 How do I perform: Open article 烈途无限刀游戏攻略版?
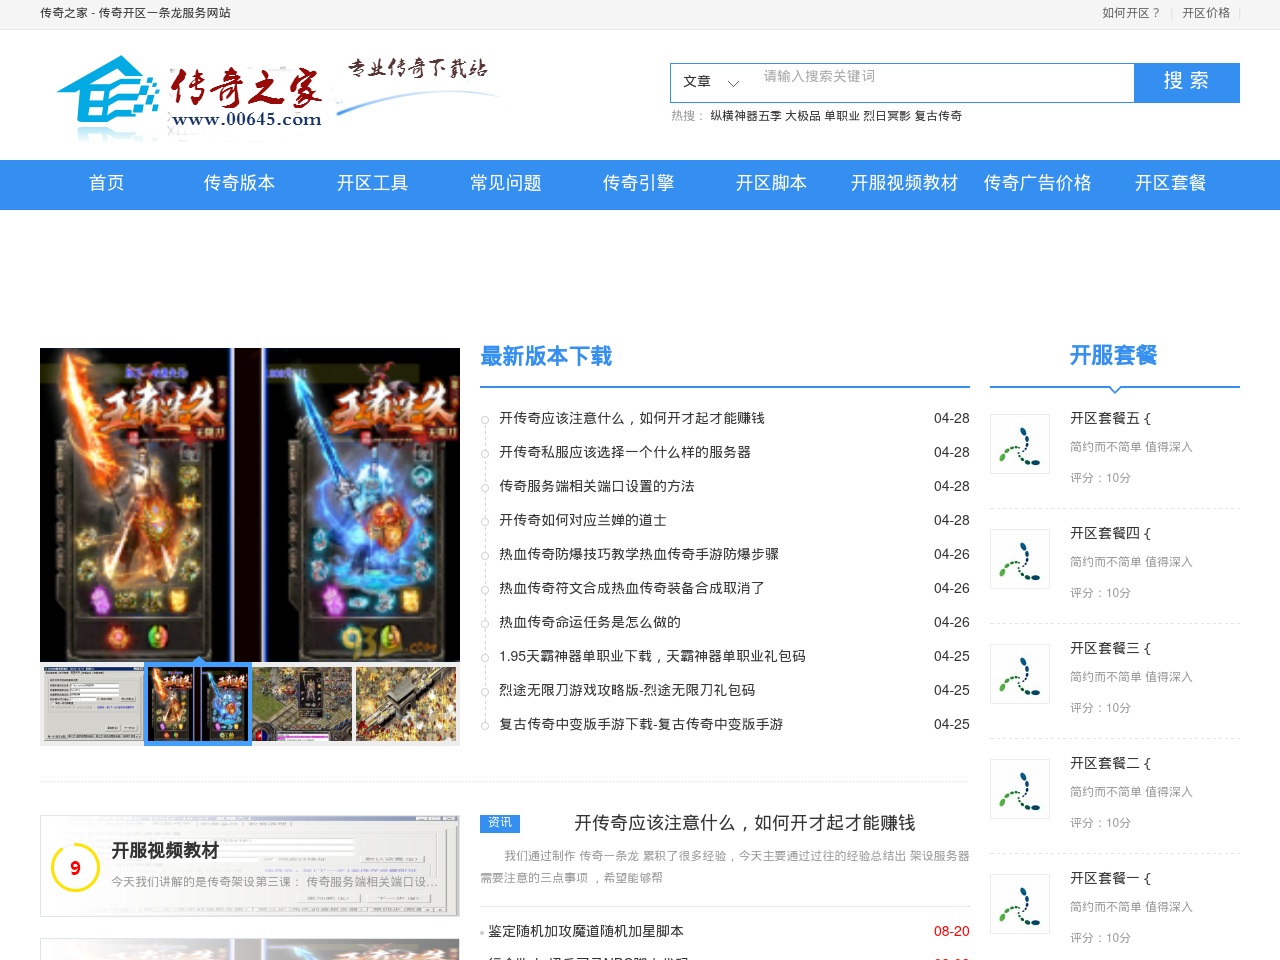point(627,691)
